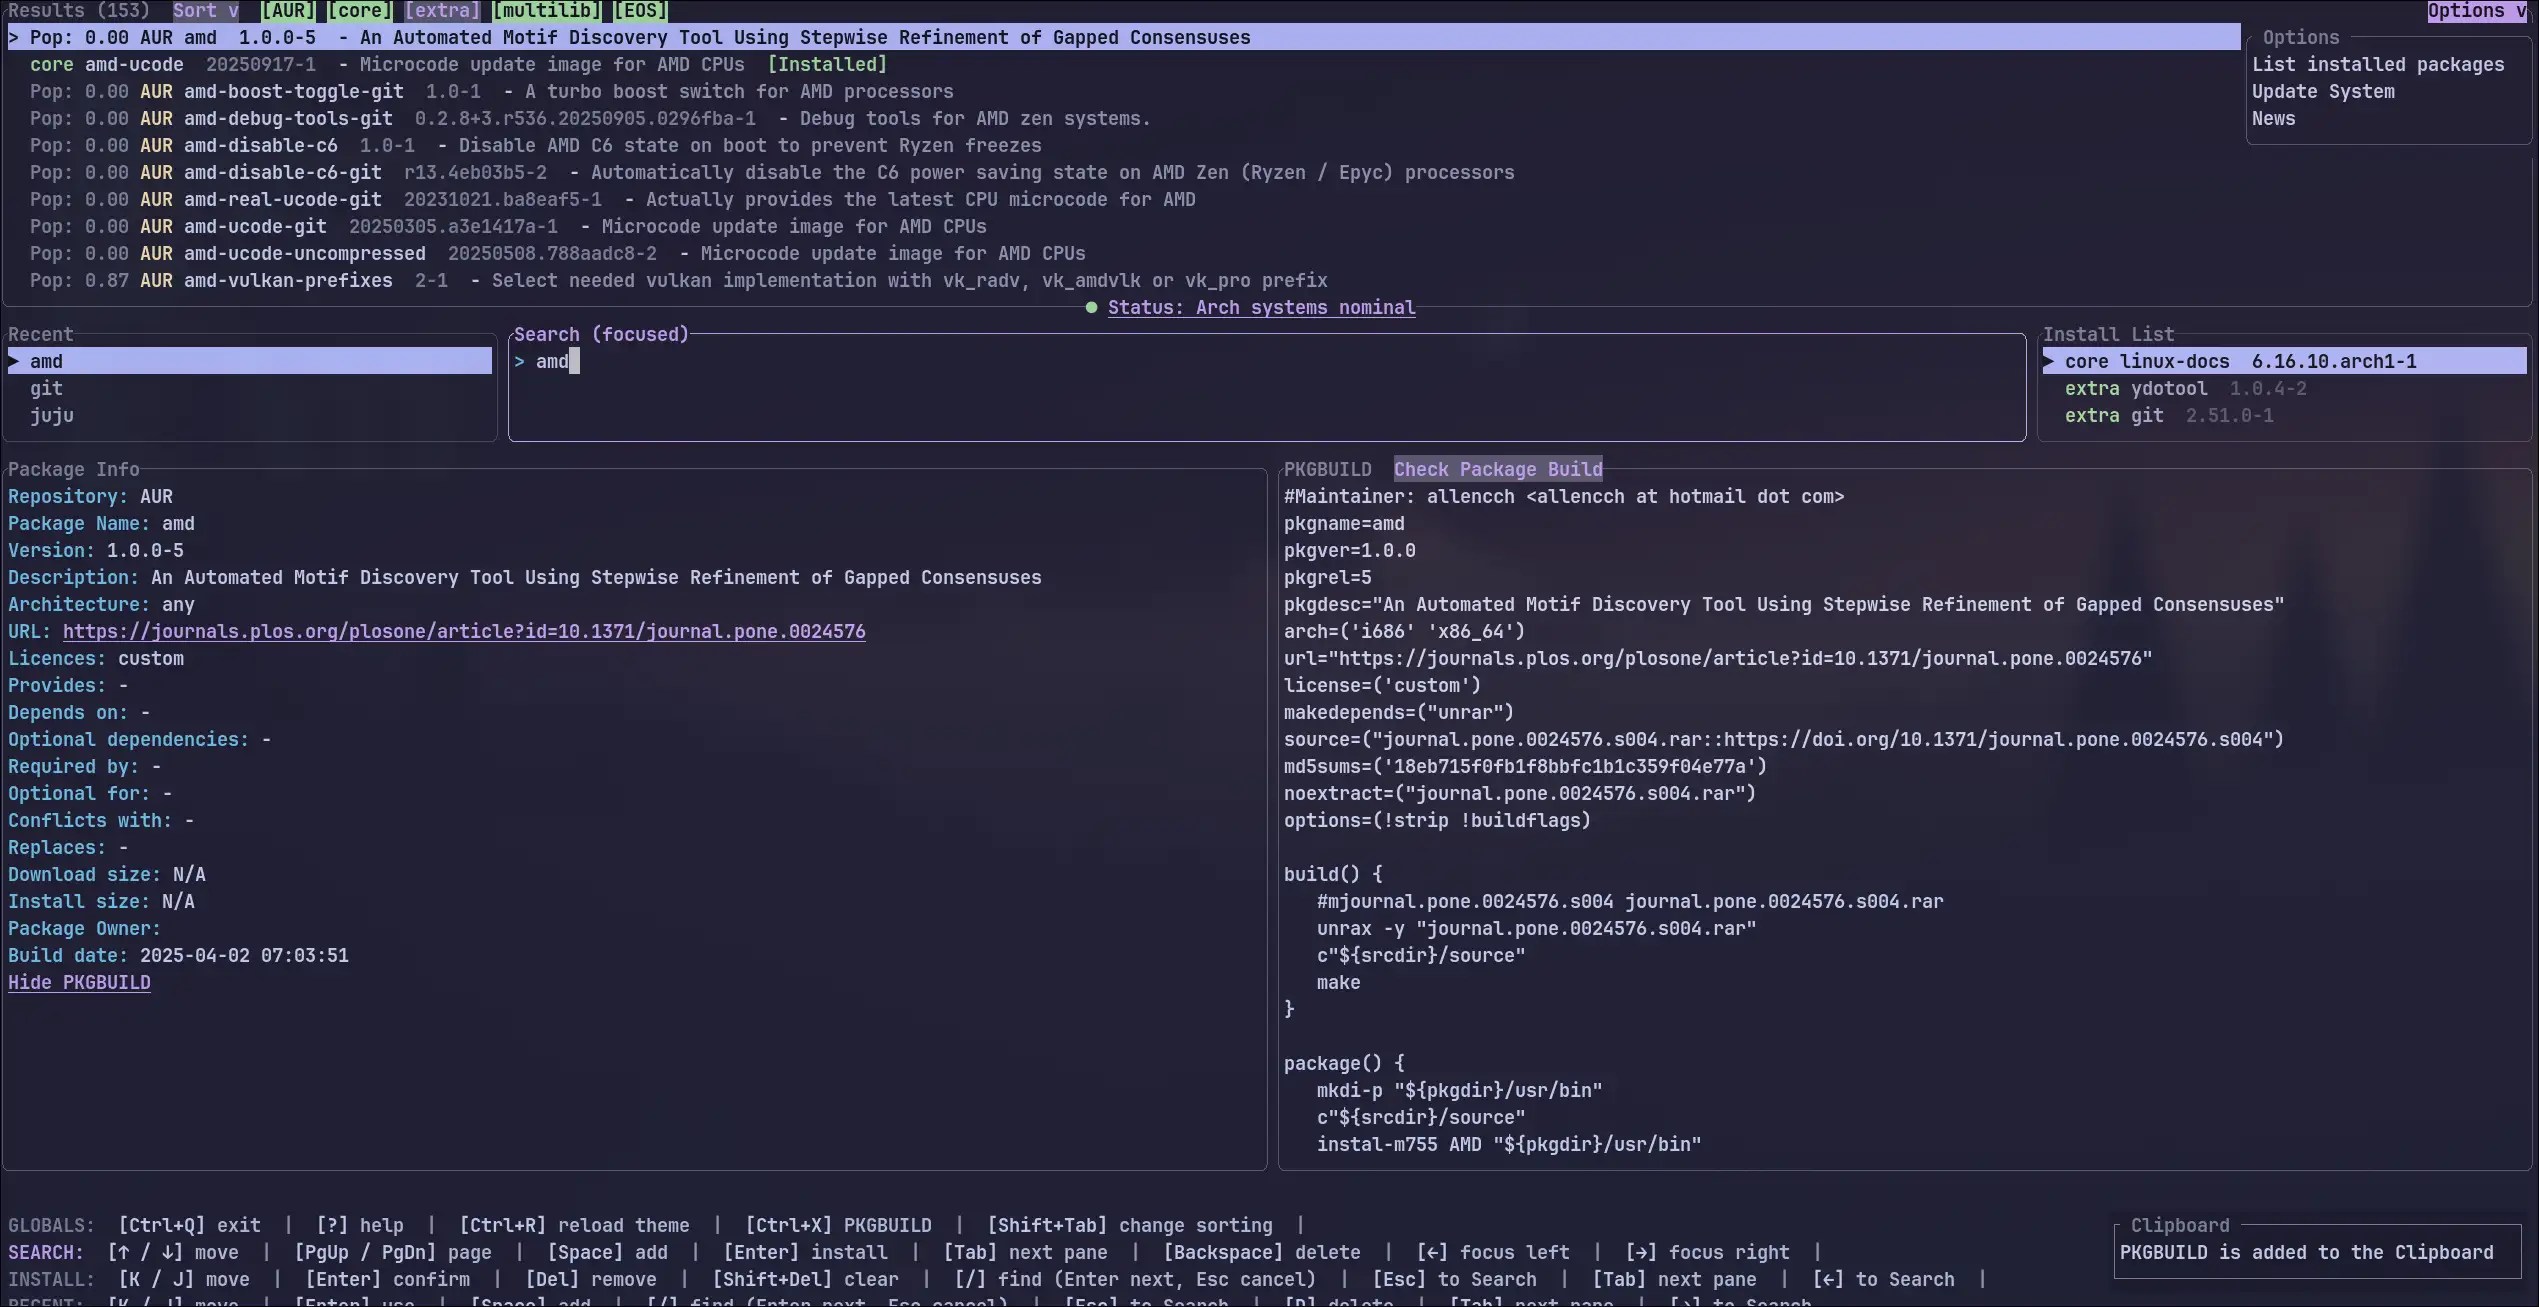Select amd package result row
The image size is (2539, 1307).
point(1124,38)
